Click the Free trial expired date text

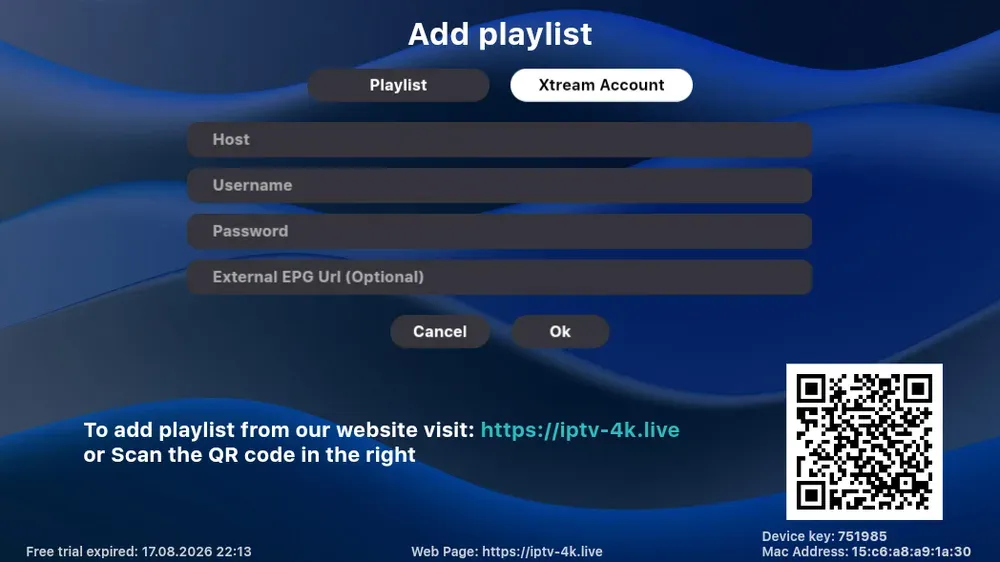click(138, 551)
